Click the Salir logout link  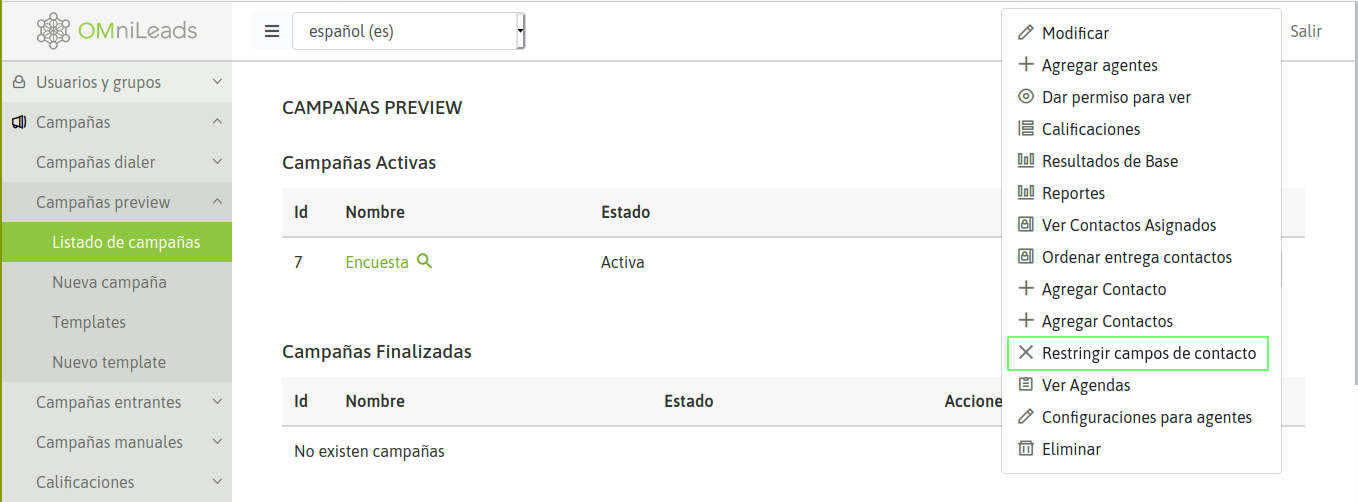(1305, 31)
